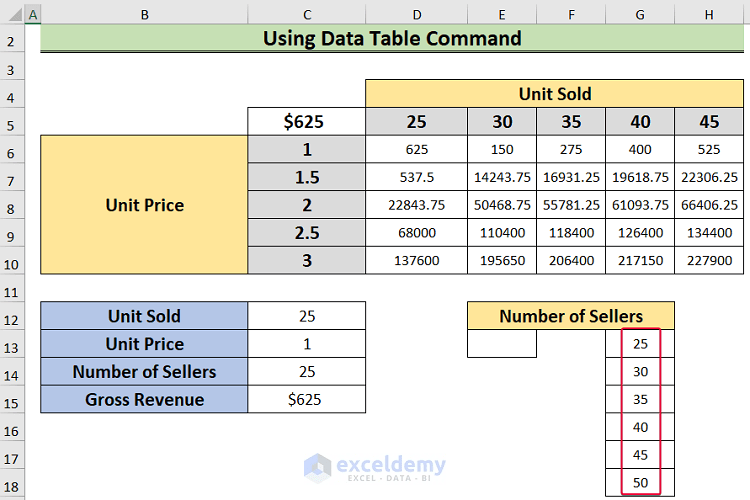Select the cell containing 137600
The width and height of the screenshot is (750, 500).
click(417, 260)
